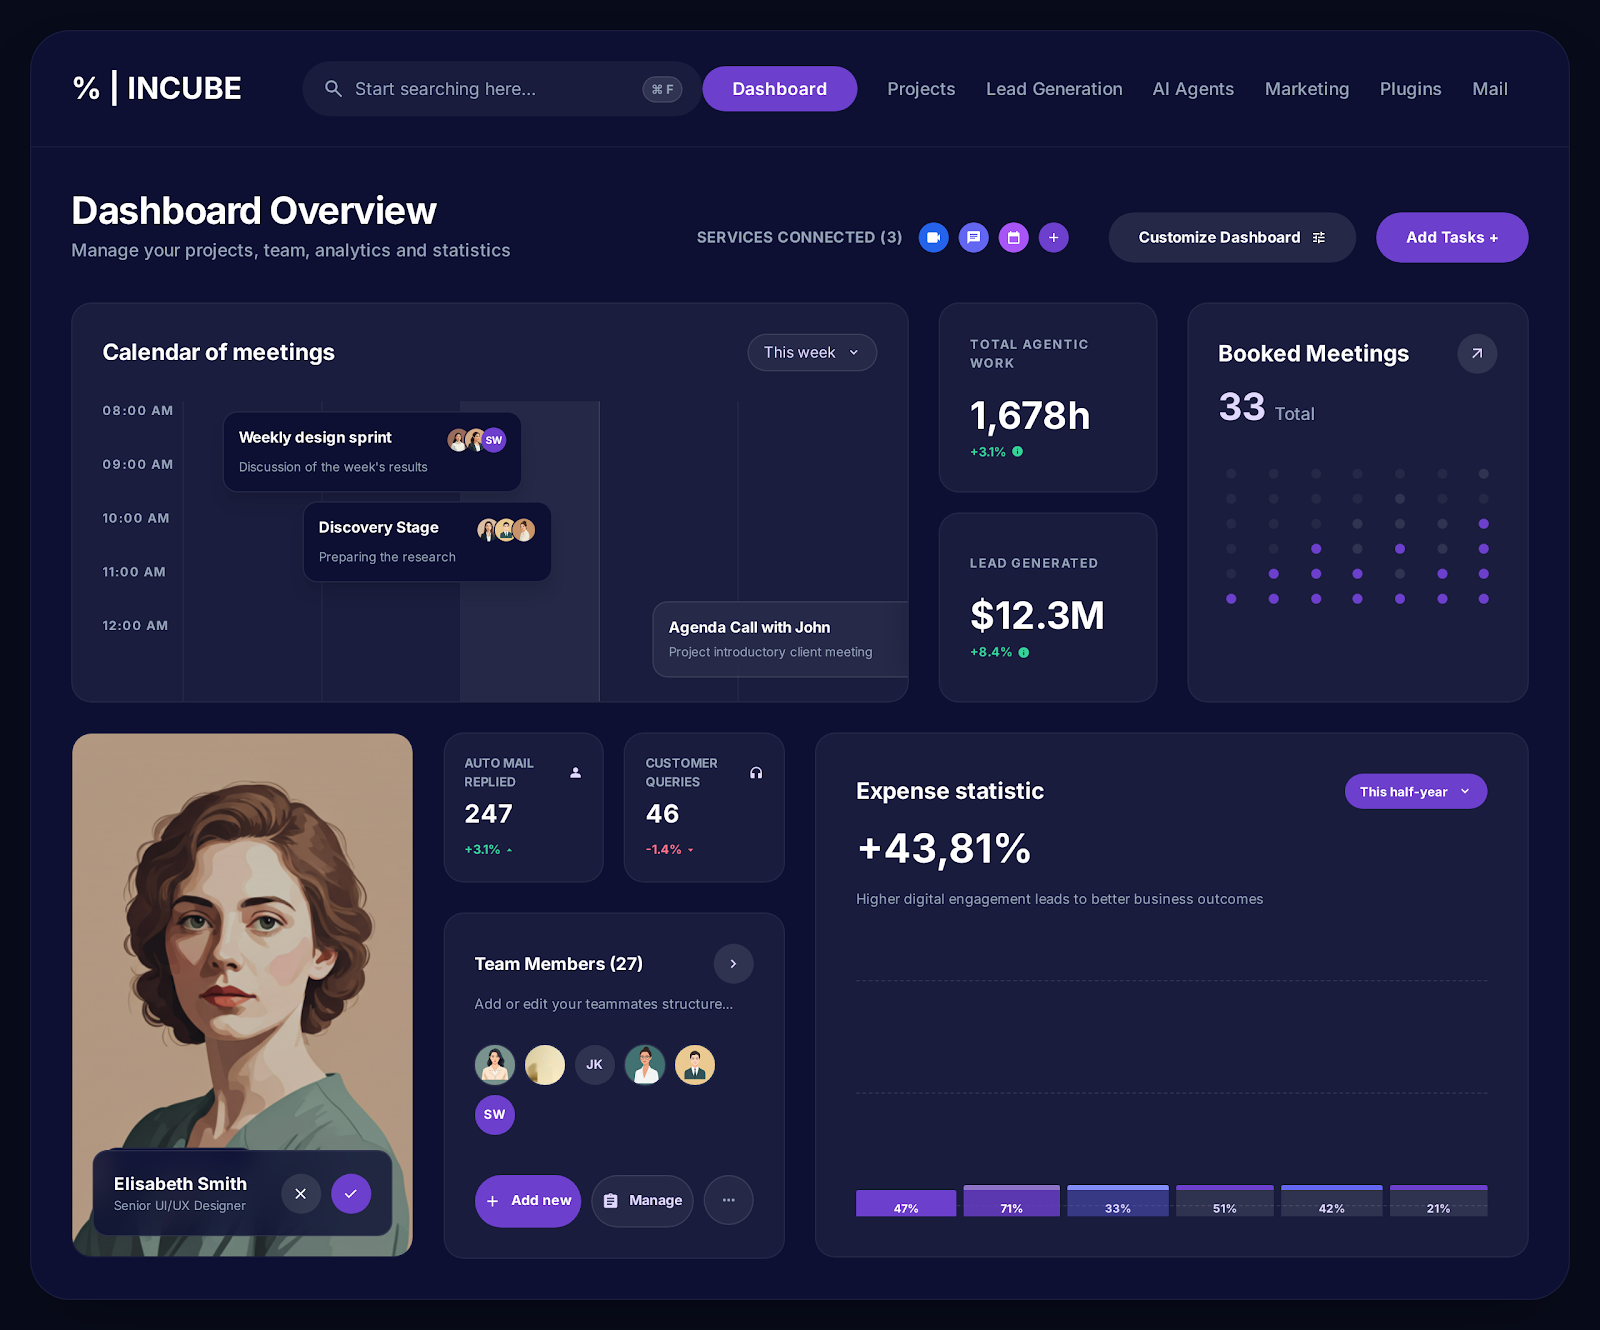1600x1330 pixels.
Task: Select the 71% expense bar
Action: 1011,1201
